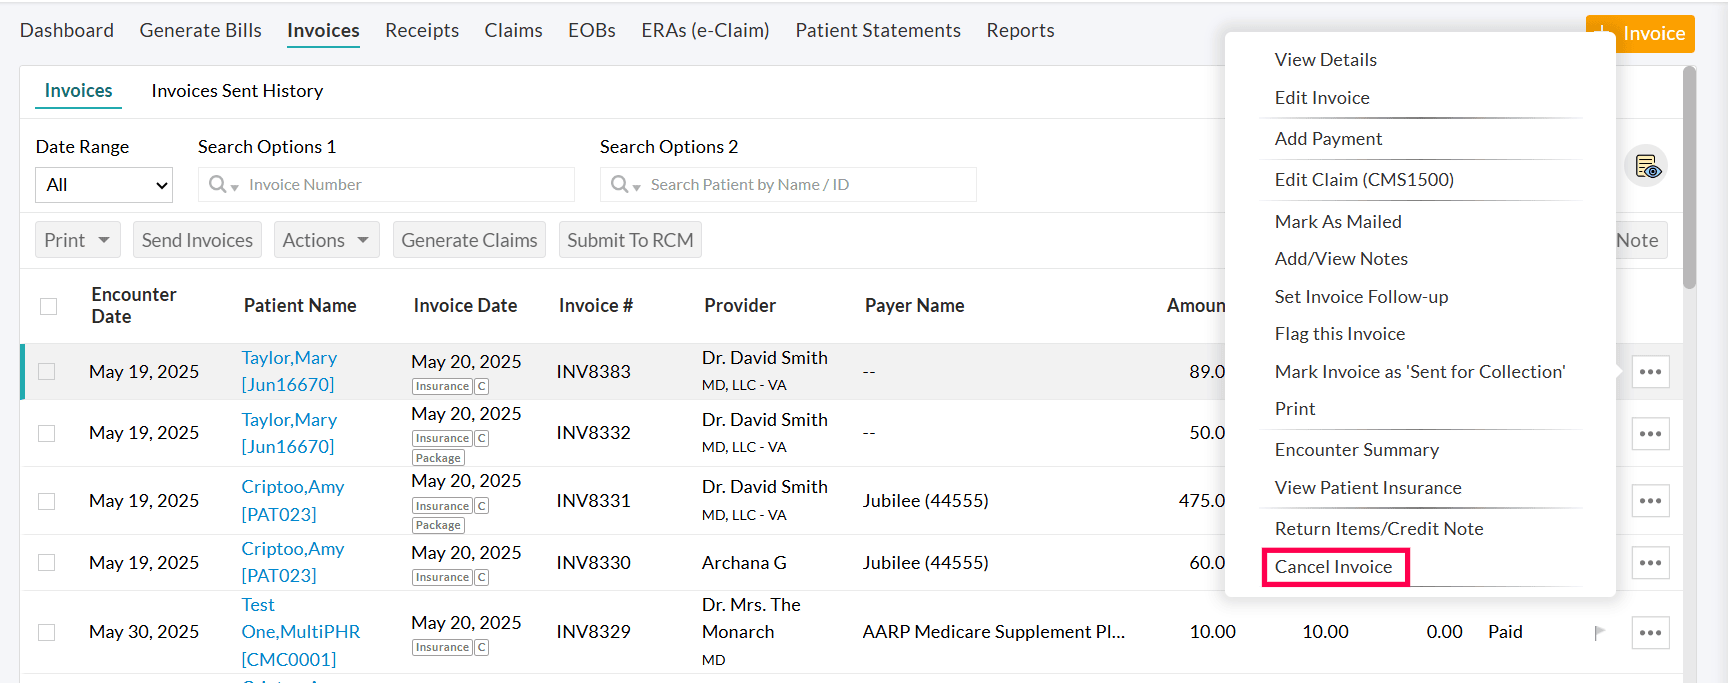Viewport: 1728px width, 683px height.
Task: Select the checkbox for invoice INV8331
Action: point(47,501)
